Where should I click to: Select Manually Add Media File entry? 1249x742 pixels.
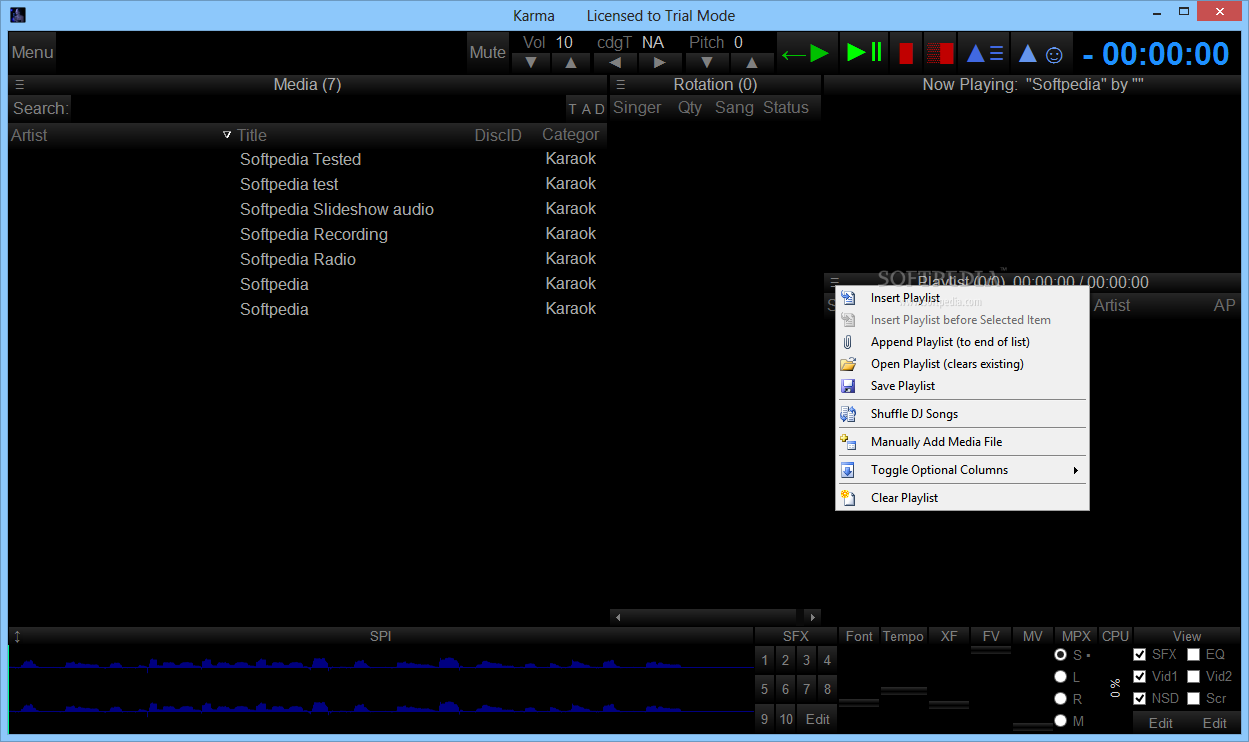(x=962, y=442)
